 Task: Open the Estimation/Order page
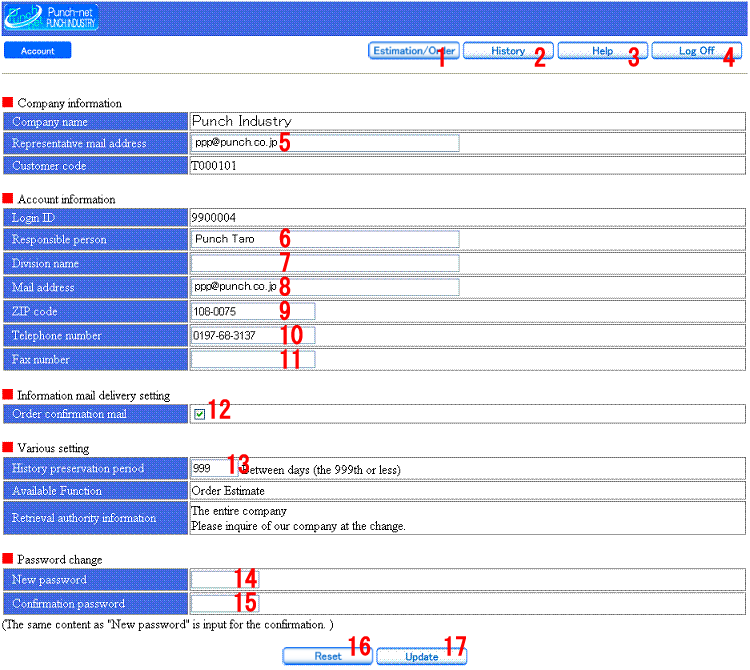pos(414,51)
